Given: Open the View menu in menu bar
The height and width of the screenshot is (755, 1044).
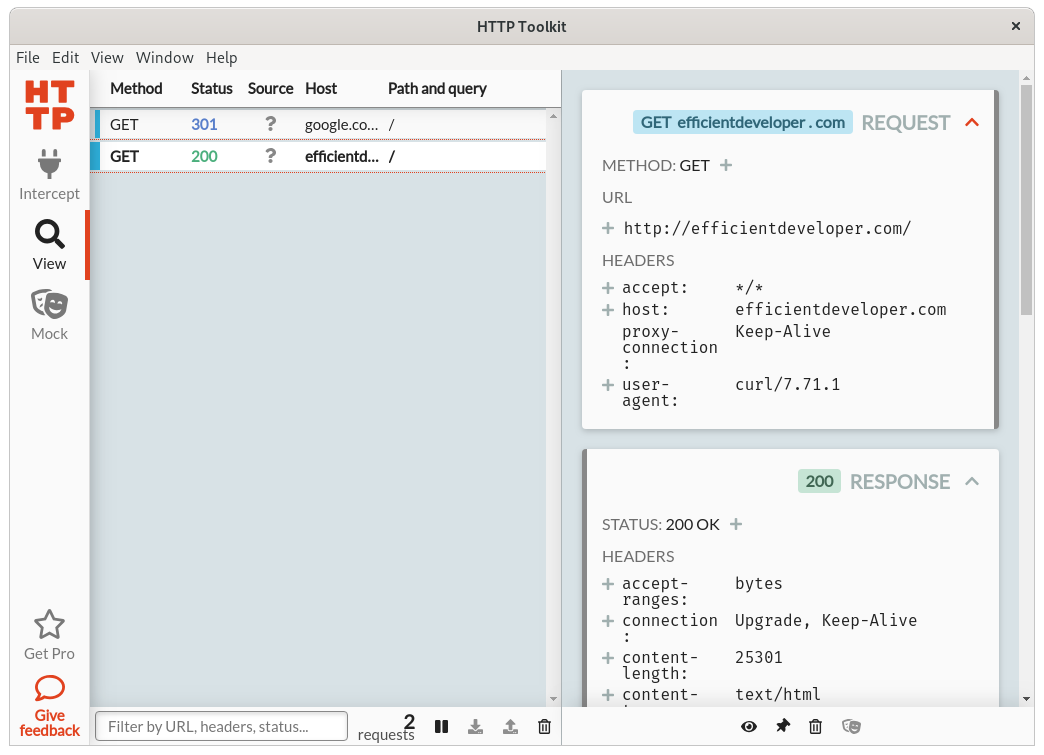Looking at the screenshot, I should pos(107,58).
